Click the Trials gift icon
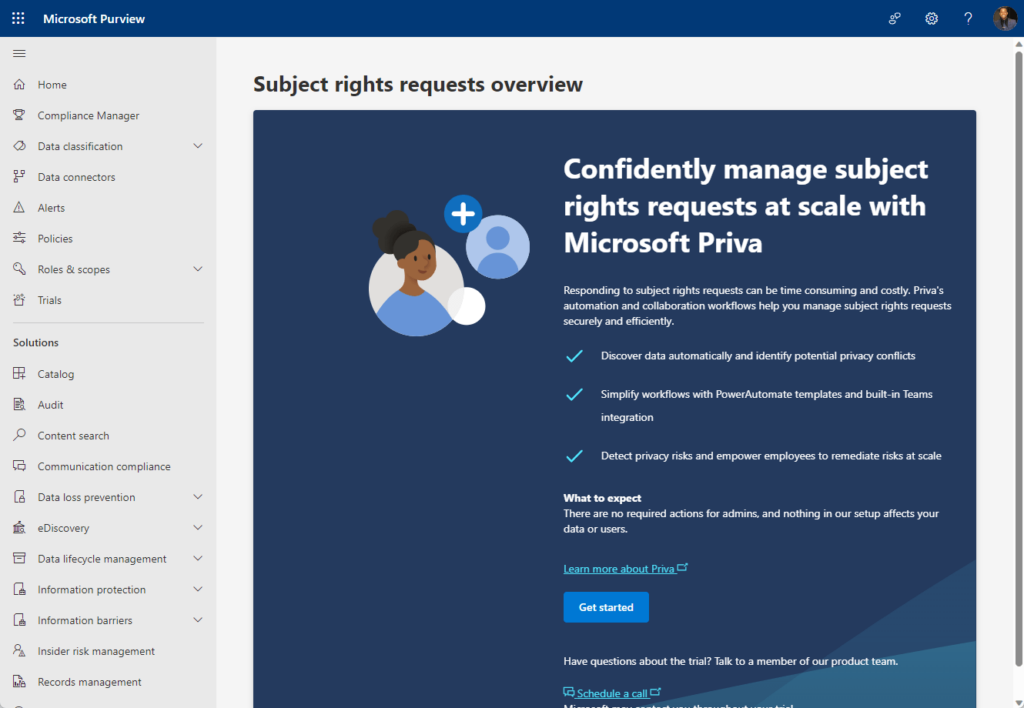This screenshot has width=1024, height=708. pyautogui.click(x=20, y=300)
